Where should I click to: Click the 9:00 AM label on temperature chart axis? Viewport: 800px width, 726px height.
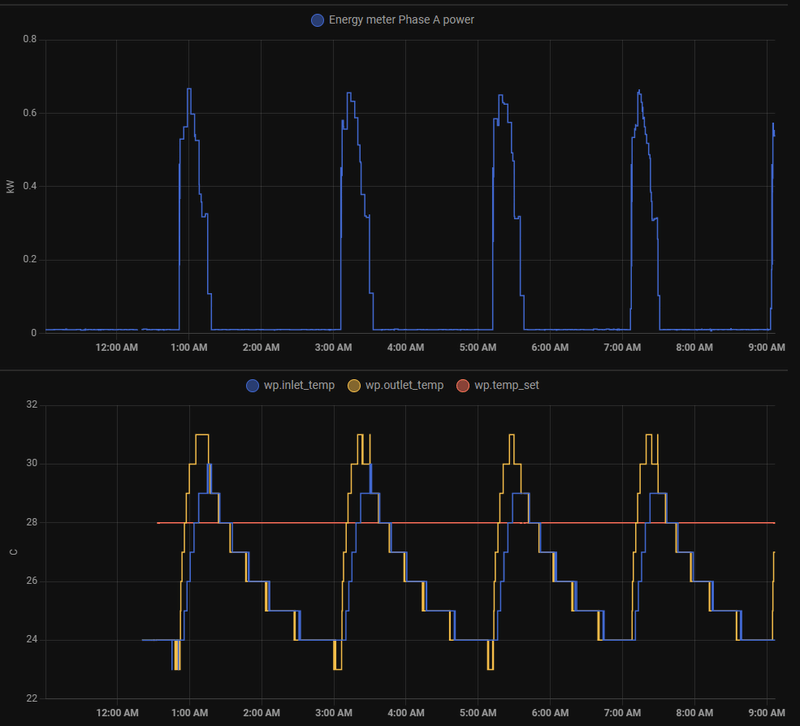coord(767,713)
